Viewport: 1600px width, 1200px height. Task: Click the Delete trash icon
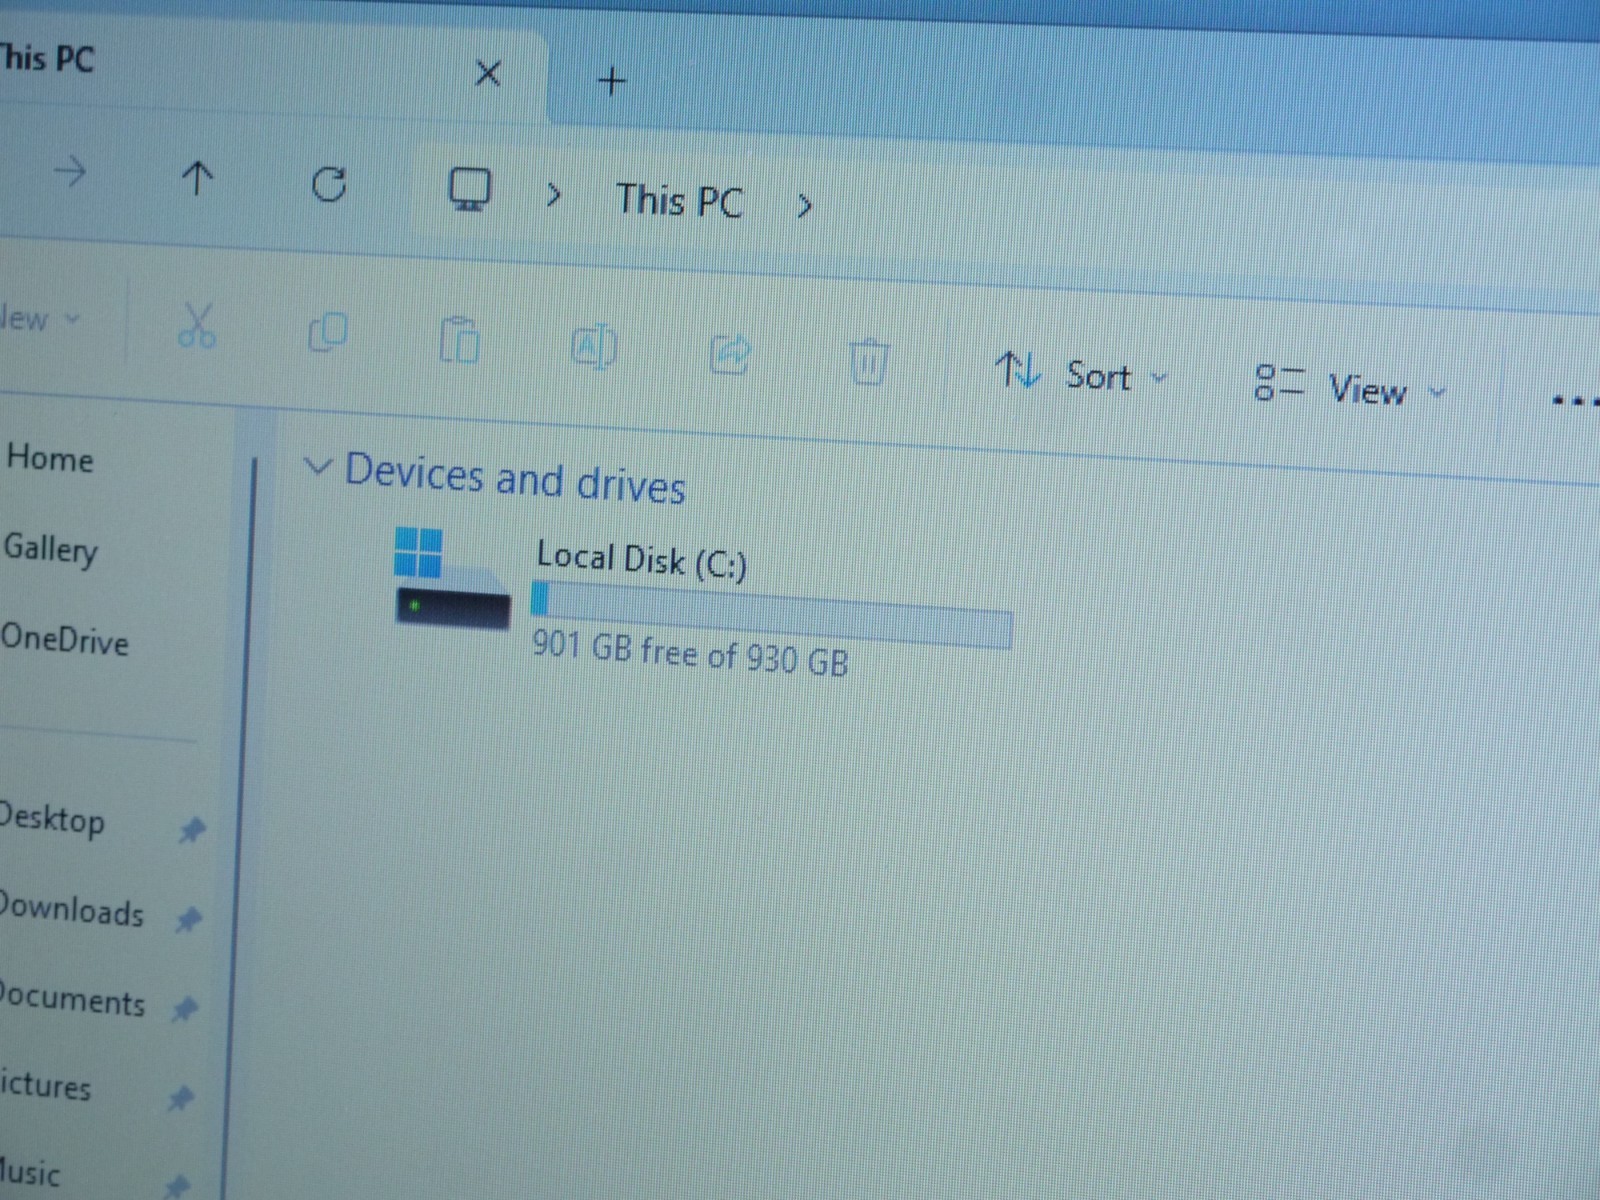point(869,362)
